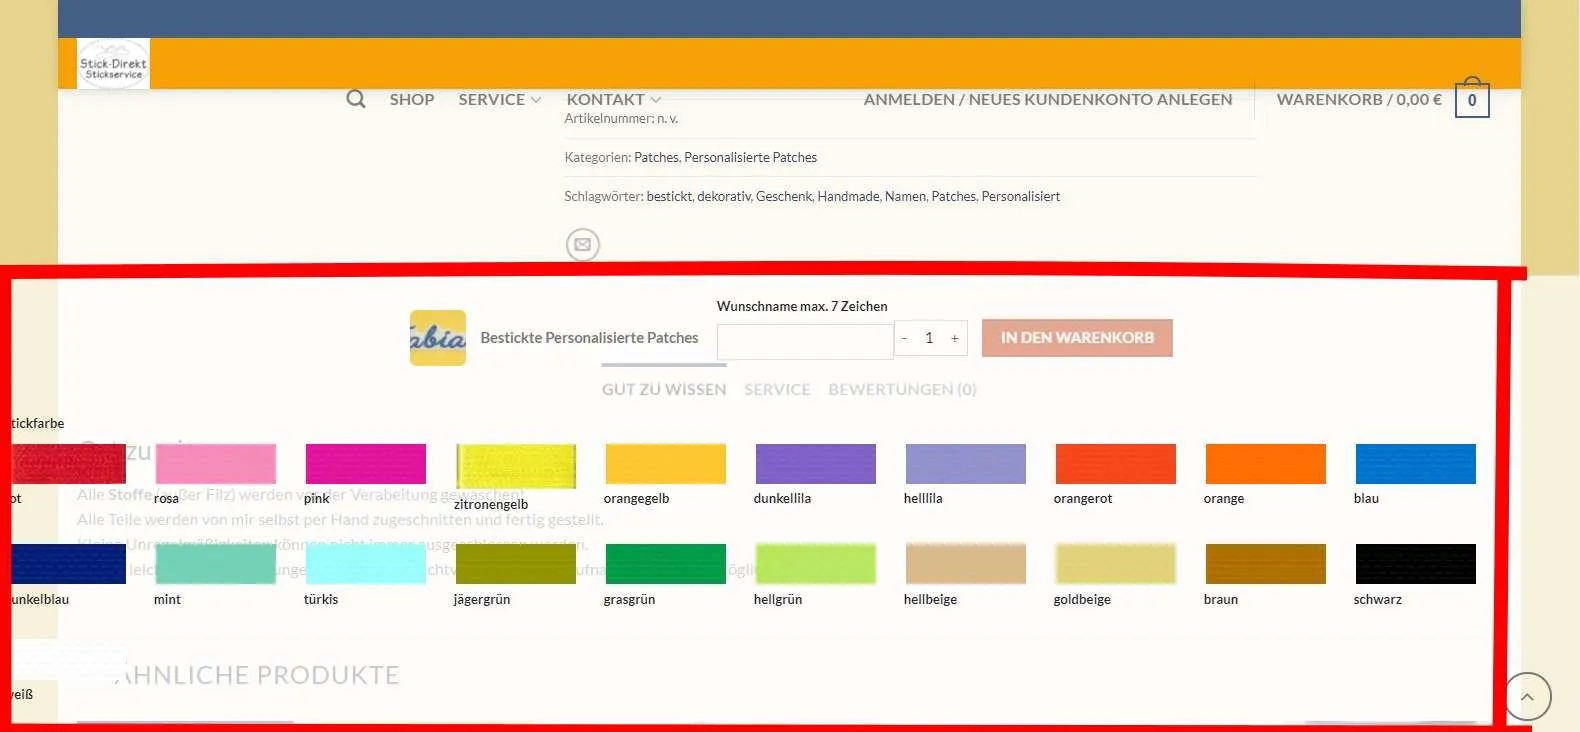Share product via email envelope icon

tap(583, 244)
